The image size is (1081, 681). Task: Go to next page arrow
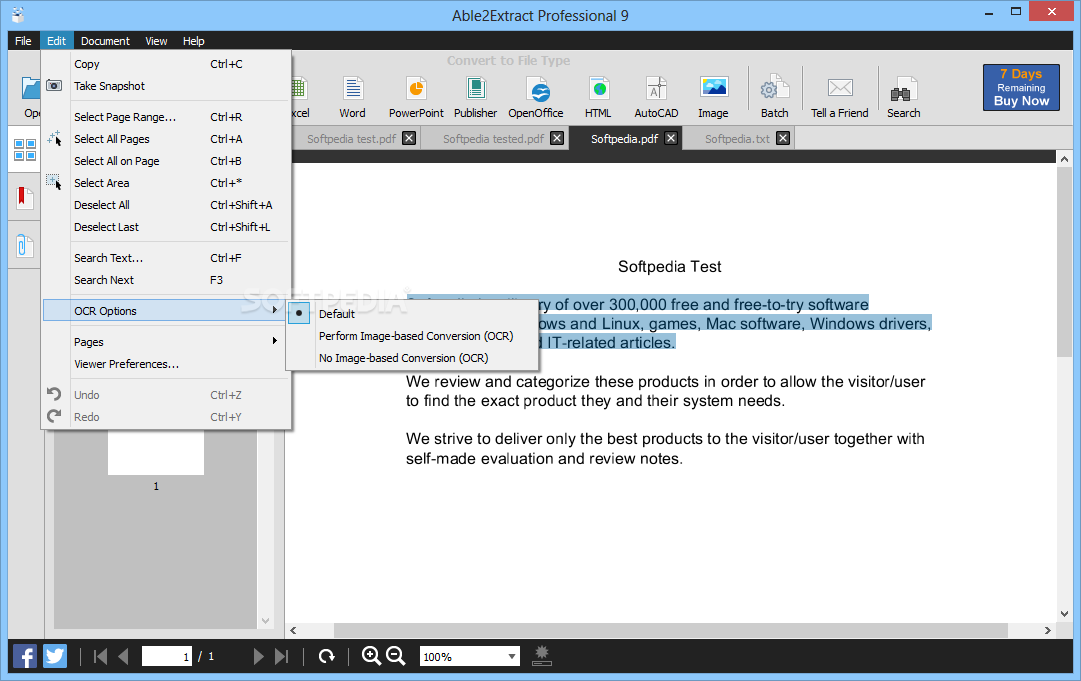[259, 656]
